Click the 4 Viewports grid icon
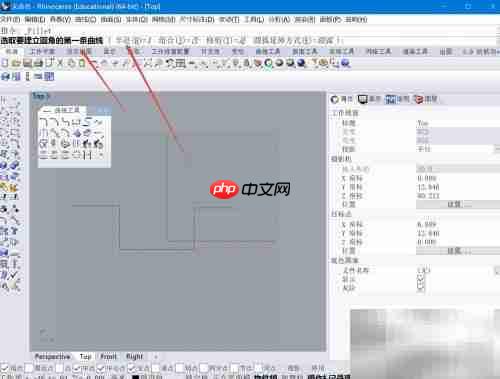The height and width of the screenshot is (379, 500). tap(180, 63)
